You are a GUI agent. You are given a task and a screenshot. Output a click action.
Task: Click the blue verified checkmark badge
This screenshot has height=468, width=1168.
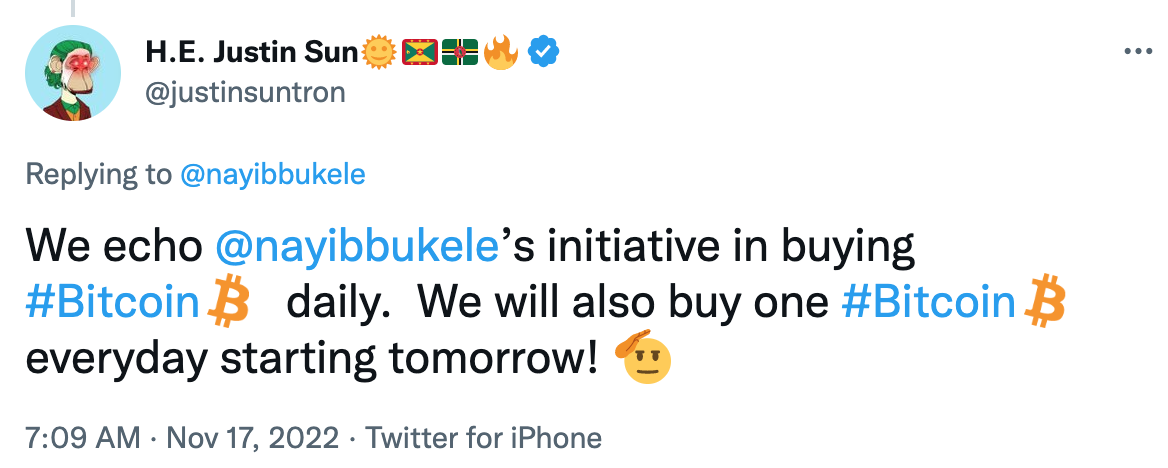click(543, 51)
